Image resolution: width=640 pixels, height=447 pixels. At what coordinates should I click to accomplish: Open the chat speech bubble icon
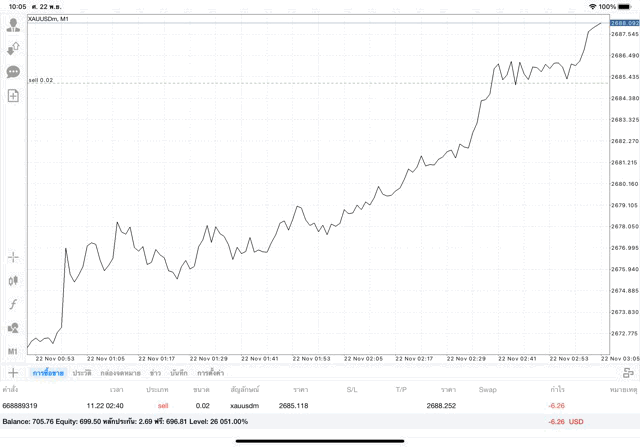click(x=13, y=72)
